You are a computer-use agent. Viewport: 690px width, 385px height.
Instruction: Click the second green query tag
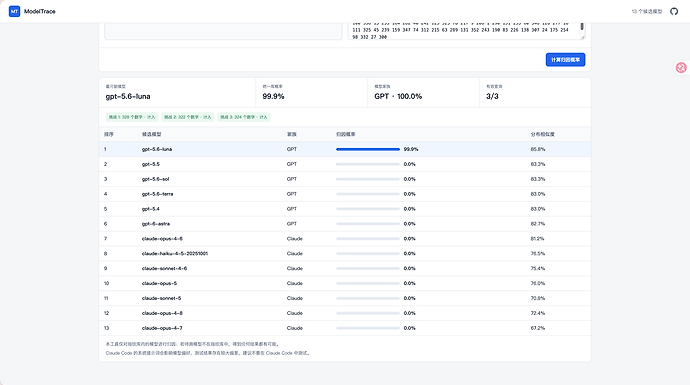[x=188, y=117]
